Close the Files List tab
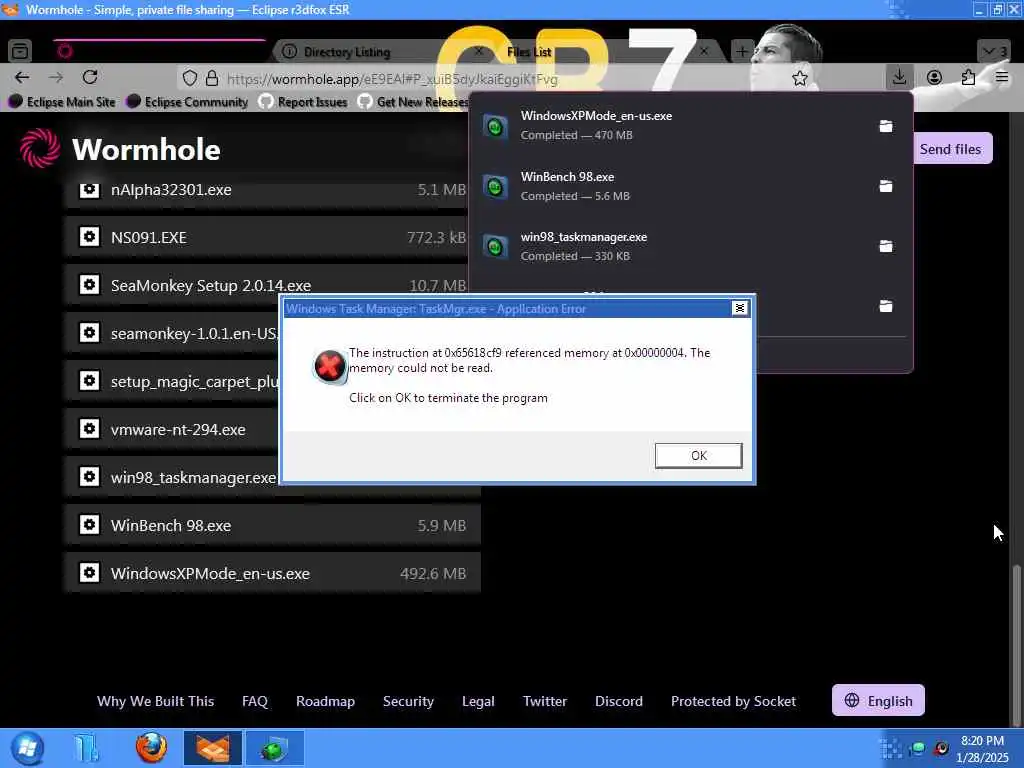 point(704,51)
